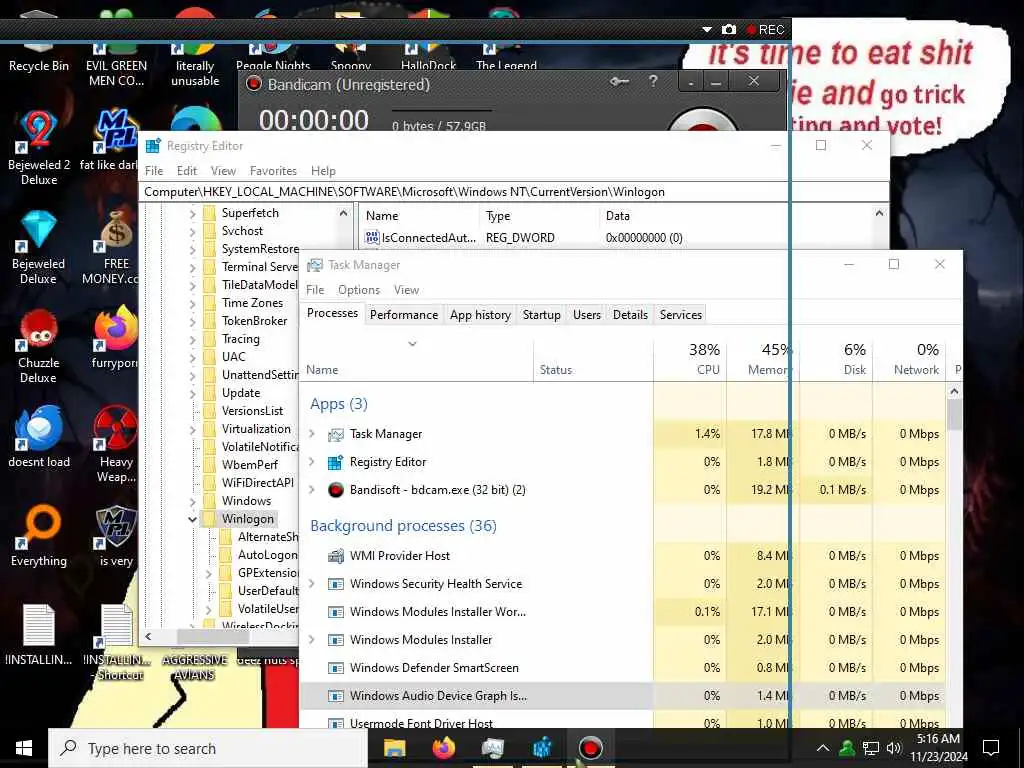Viewport: 1024px width, 768px height.
Task: Open Firefox from the taskbar
Action: click(443, 748)
